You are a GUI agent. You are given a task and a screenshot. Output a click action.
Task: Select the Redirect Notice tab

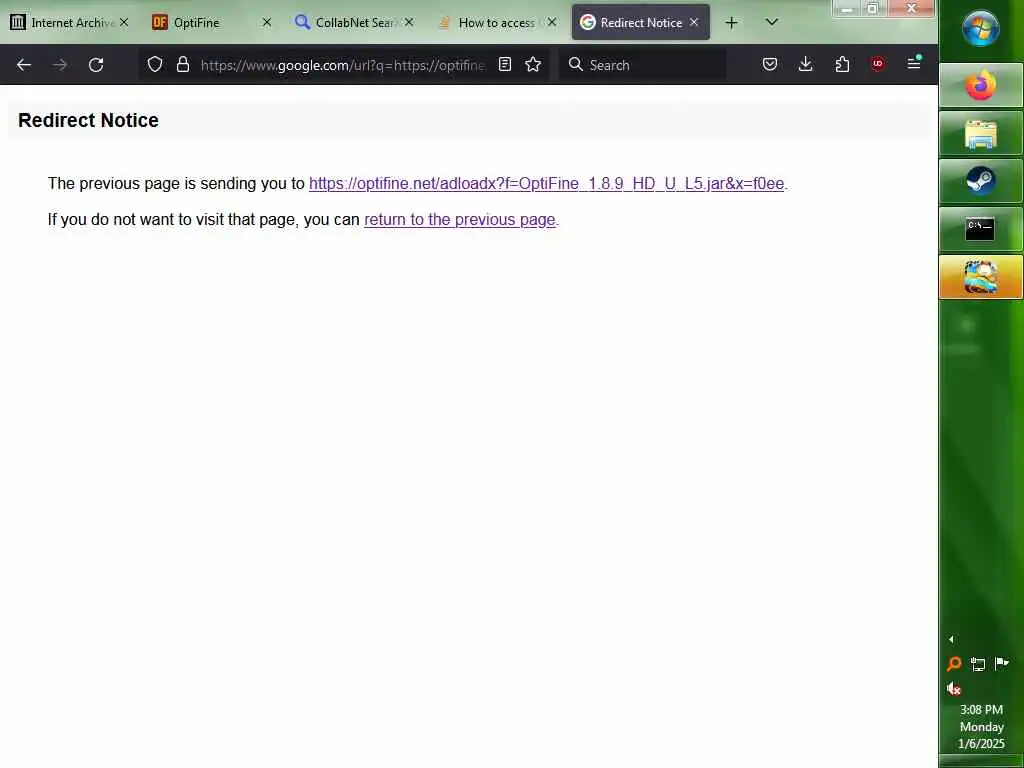(x=640, y=23)
